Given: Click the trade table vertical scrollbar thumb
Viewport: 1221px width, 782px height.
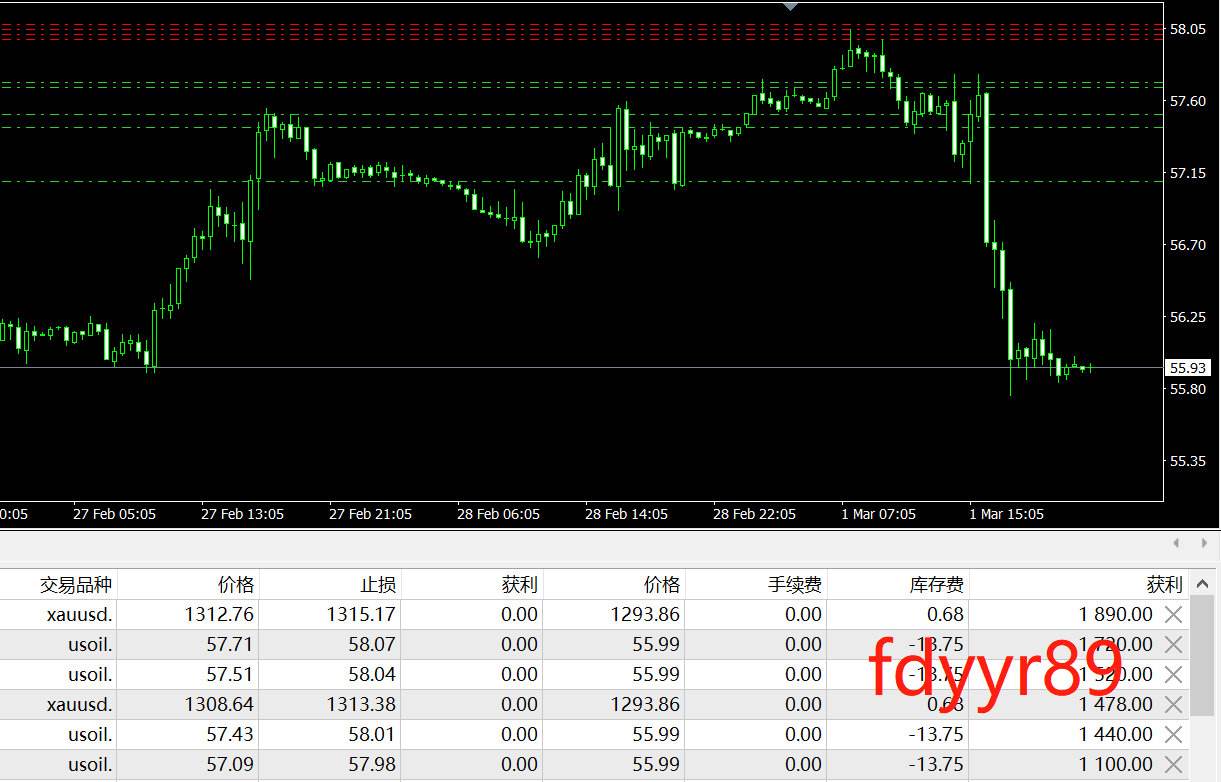Looking at the screenshot, I should [1204, 655].
